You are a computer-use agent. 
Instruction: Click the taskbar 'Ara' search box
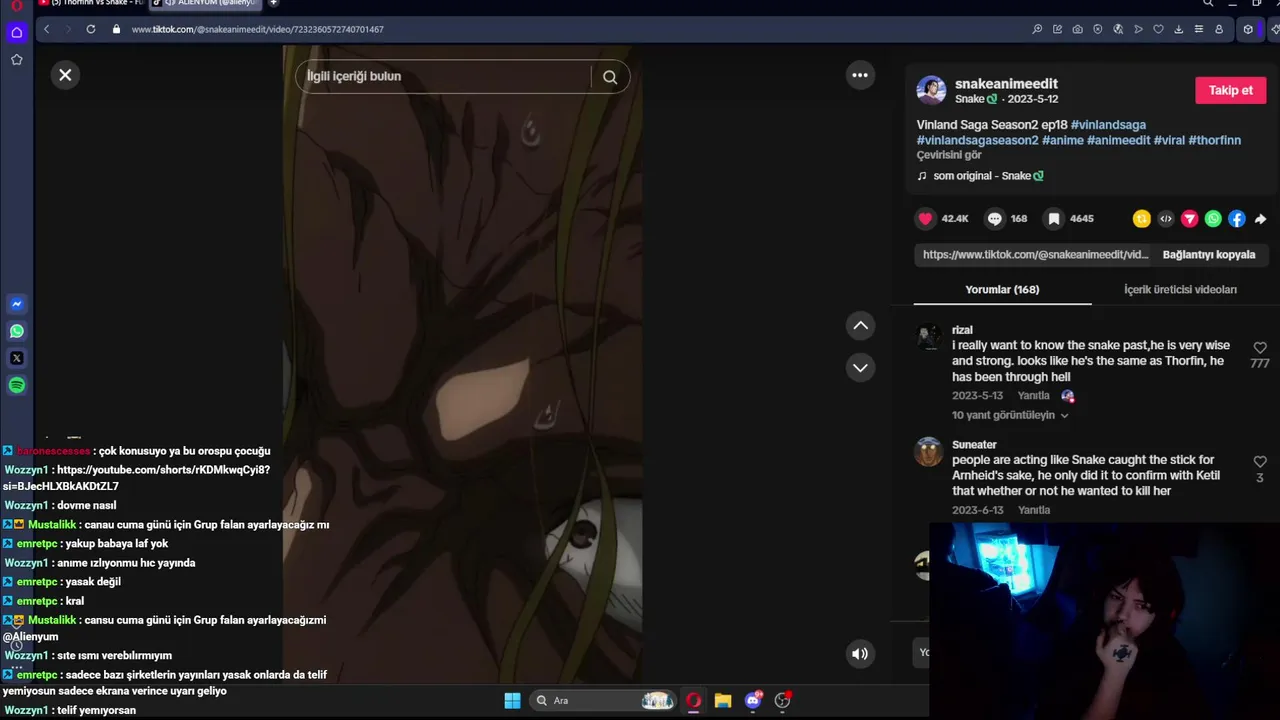coord(603,701)
